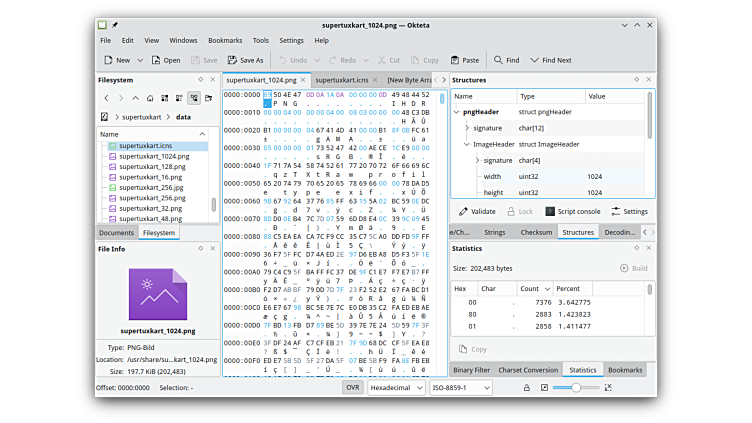Open Structures Settings
Screen dimensions: 752x423
(x=629, y=211)
